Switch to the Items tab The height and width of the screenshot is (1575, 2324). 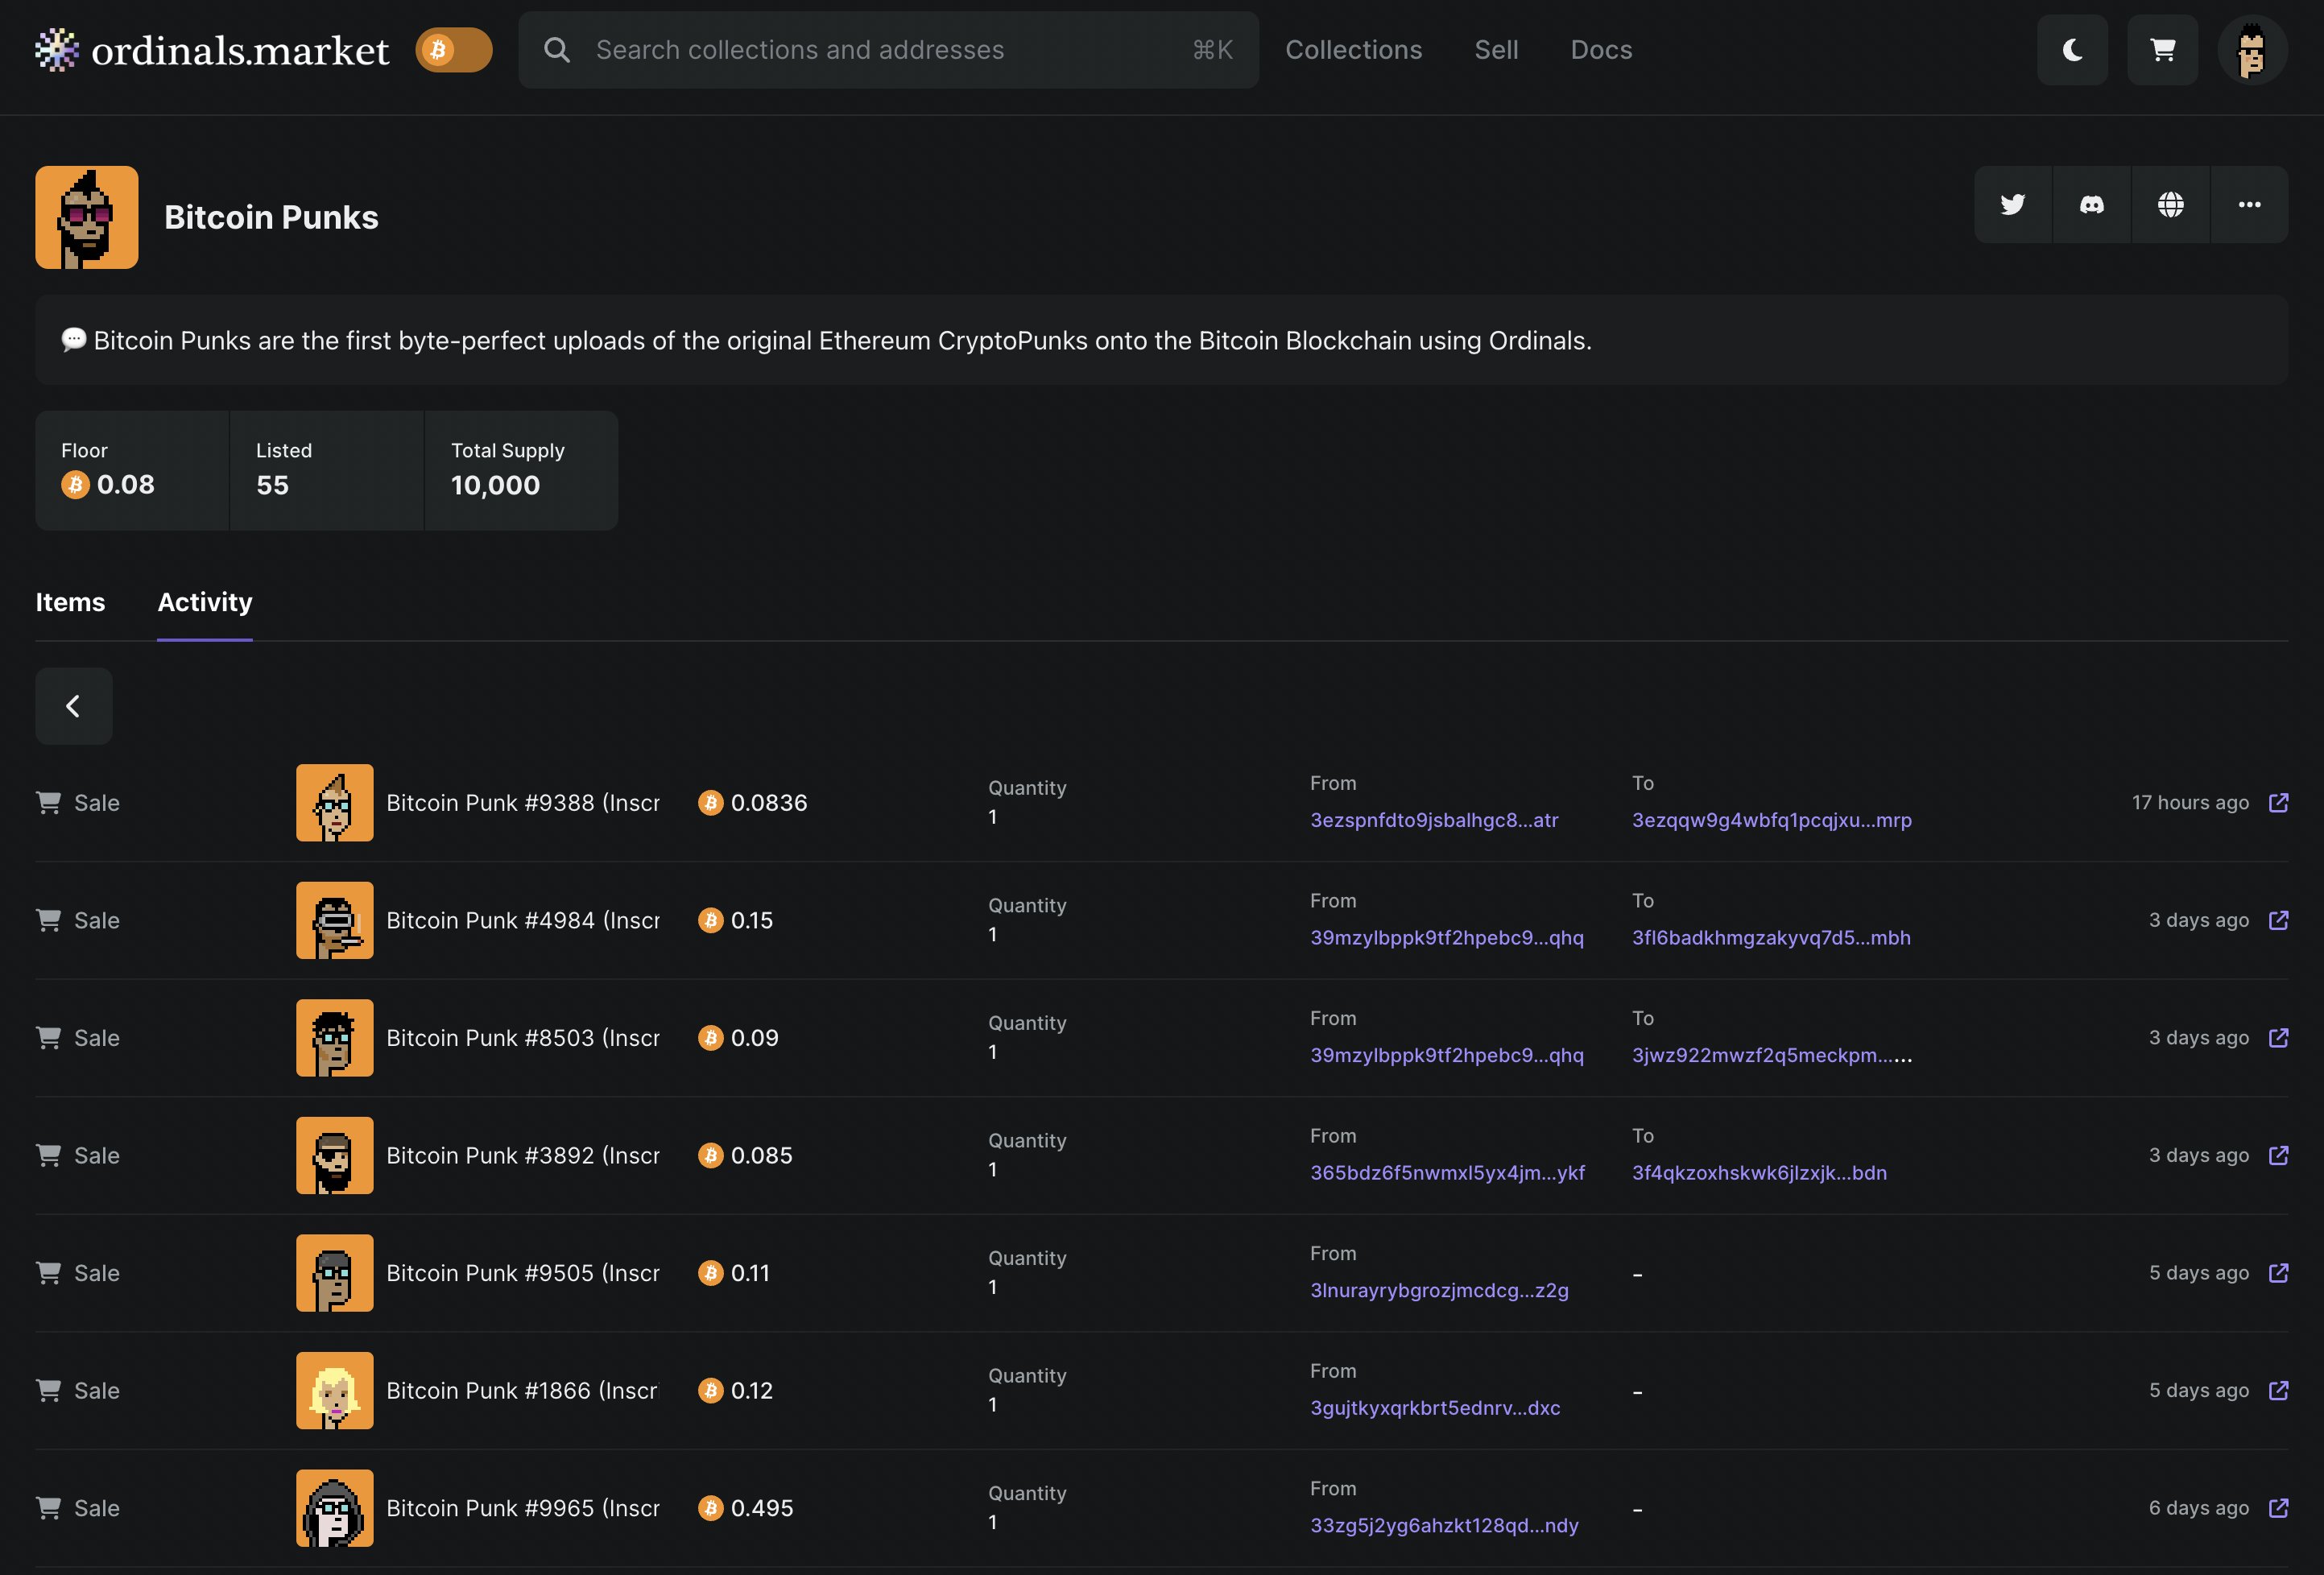click(x=70, y=602)
